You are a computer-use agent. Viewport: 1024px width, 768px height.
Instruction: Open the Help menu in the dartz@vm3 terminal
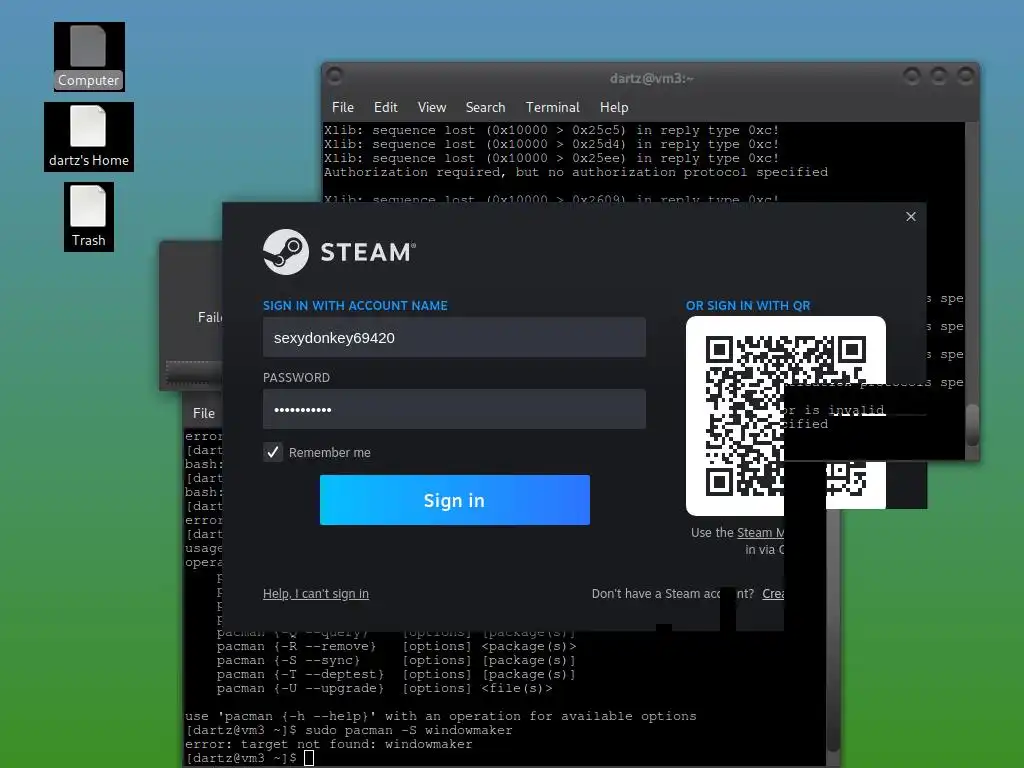pyautogui.click(x=614, y=107)
